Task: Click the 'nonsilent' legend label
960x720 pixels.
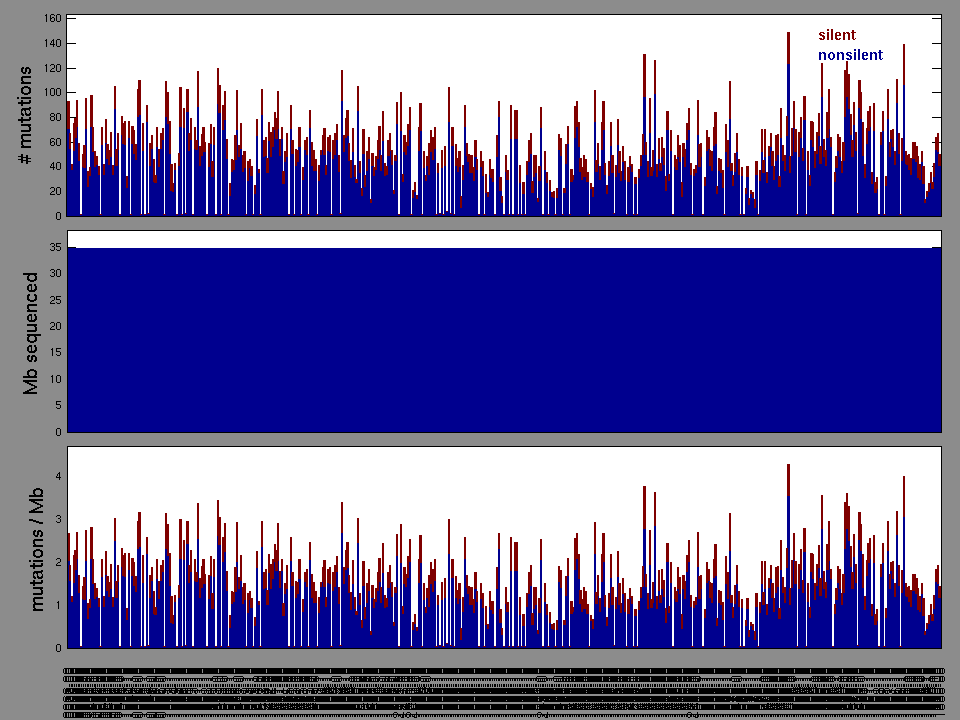Action: tap(850, 55)
